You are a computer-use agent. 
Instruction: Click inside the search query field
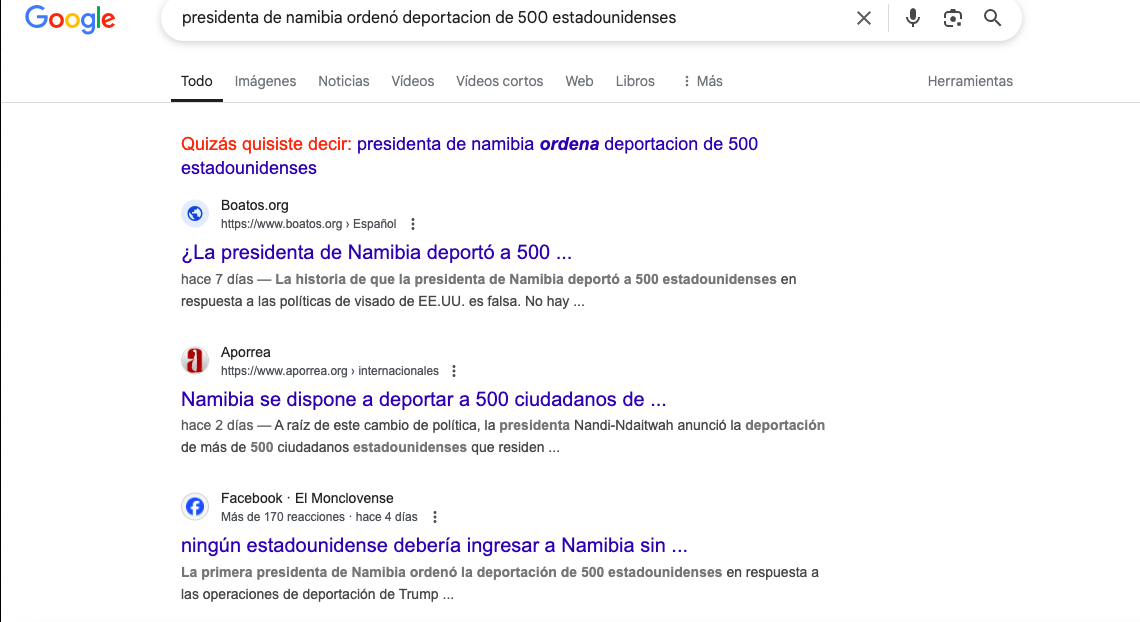coord(500,18)
